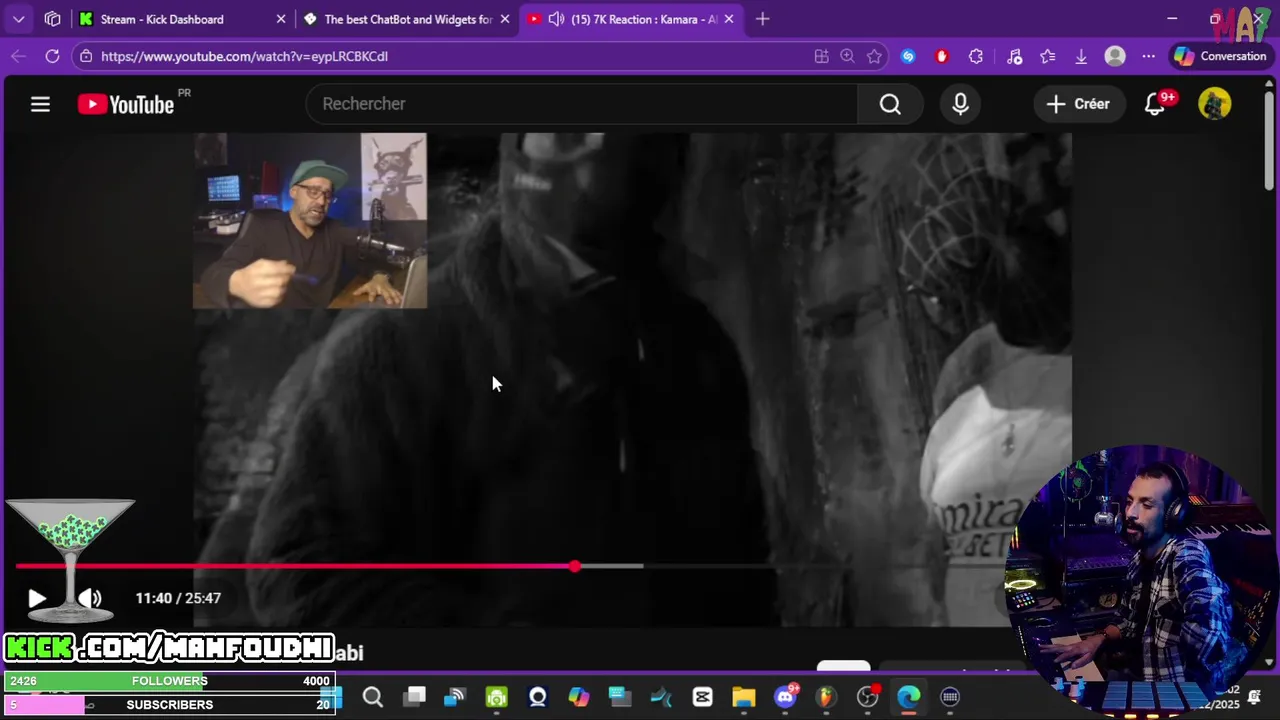Open the Favorites list icon
Screen dimensions: 1280x720
tap(1048, 56)
